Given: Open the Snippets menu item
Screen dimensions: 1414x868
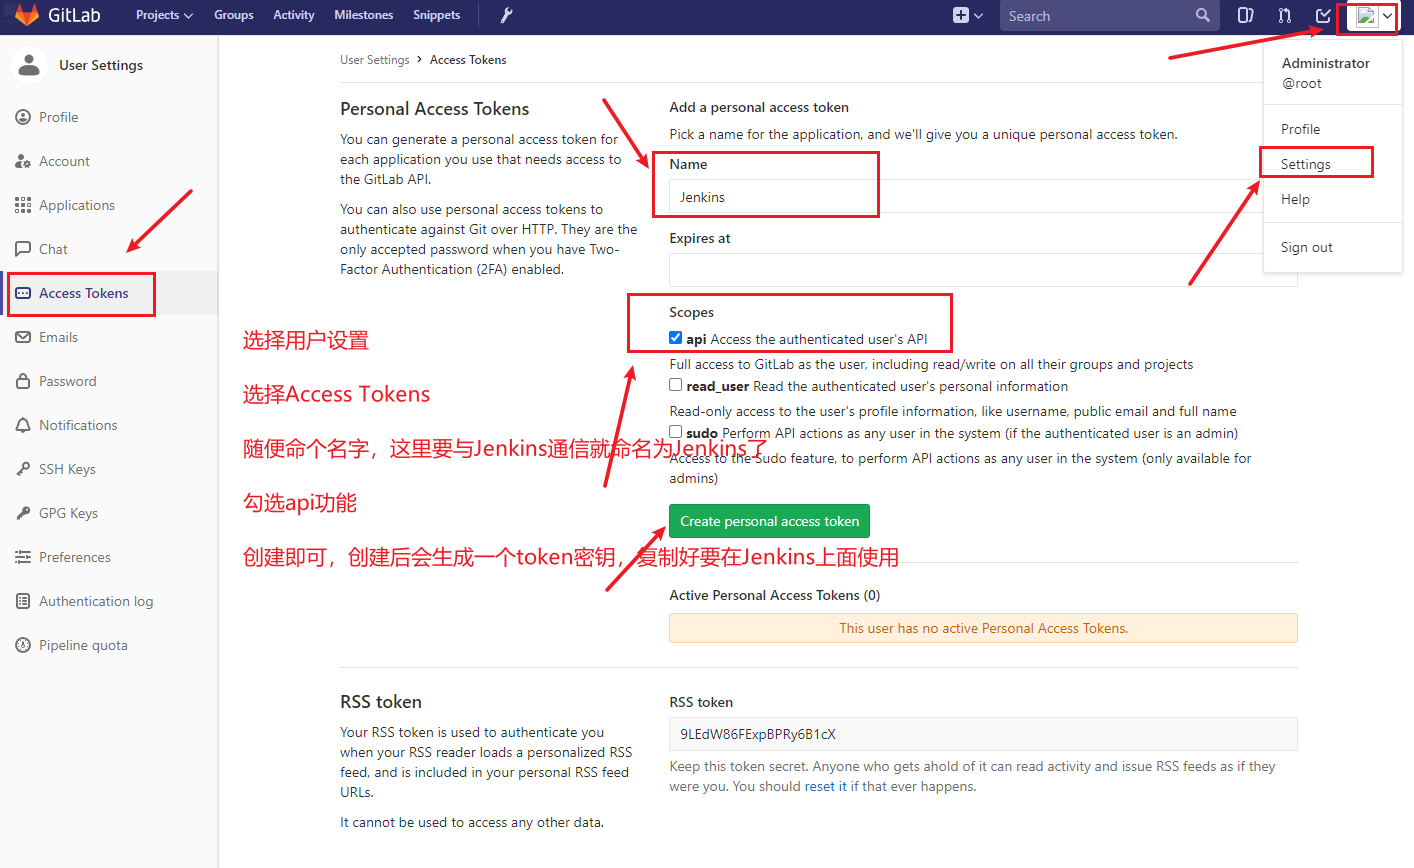Looking at the screenshot, I should click(437, 15).
